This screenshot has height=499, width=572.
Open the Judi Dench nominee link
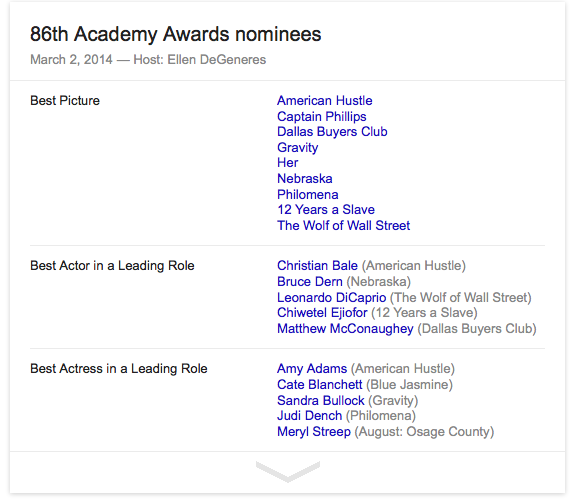[x=309, y=415]
